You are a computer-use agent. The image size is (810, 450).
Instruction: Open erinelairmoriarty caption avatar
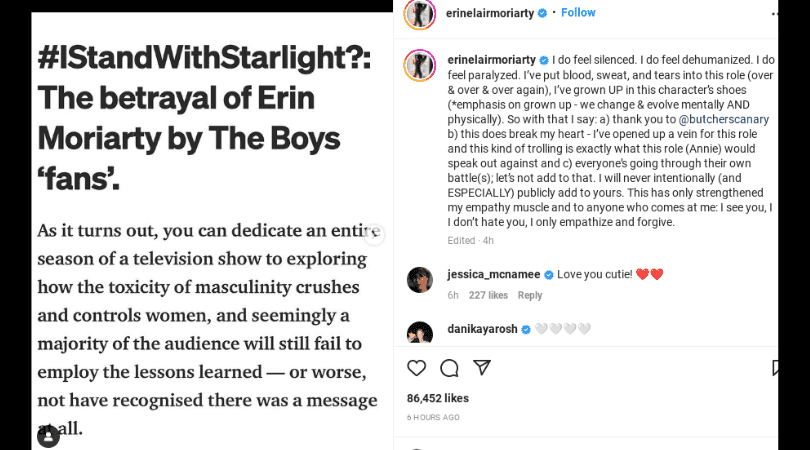[419, 66]
